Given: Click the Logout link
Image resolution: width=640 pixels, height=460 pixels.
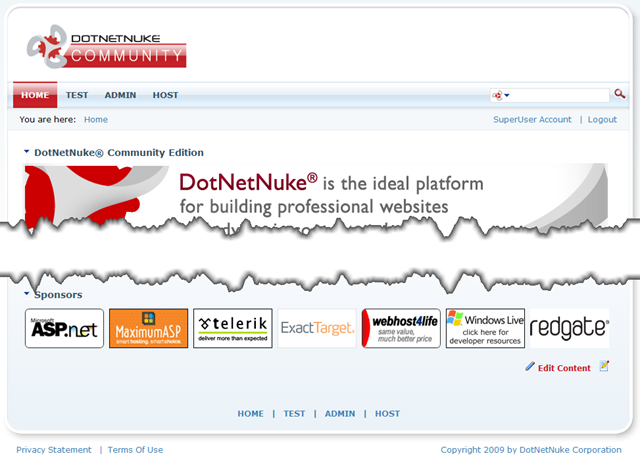Looking at the screenshot, I should (602, 120).
